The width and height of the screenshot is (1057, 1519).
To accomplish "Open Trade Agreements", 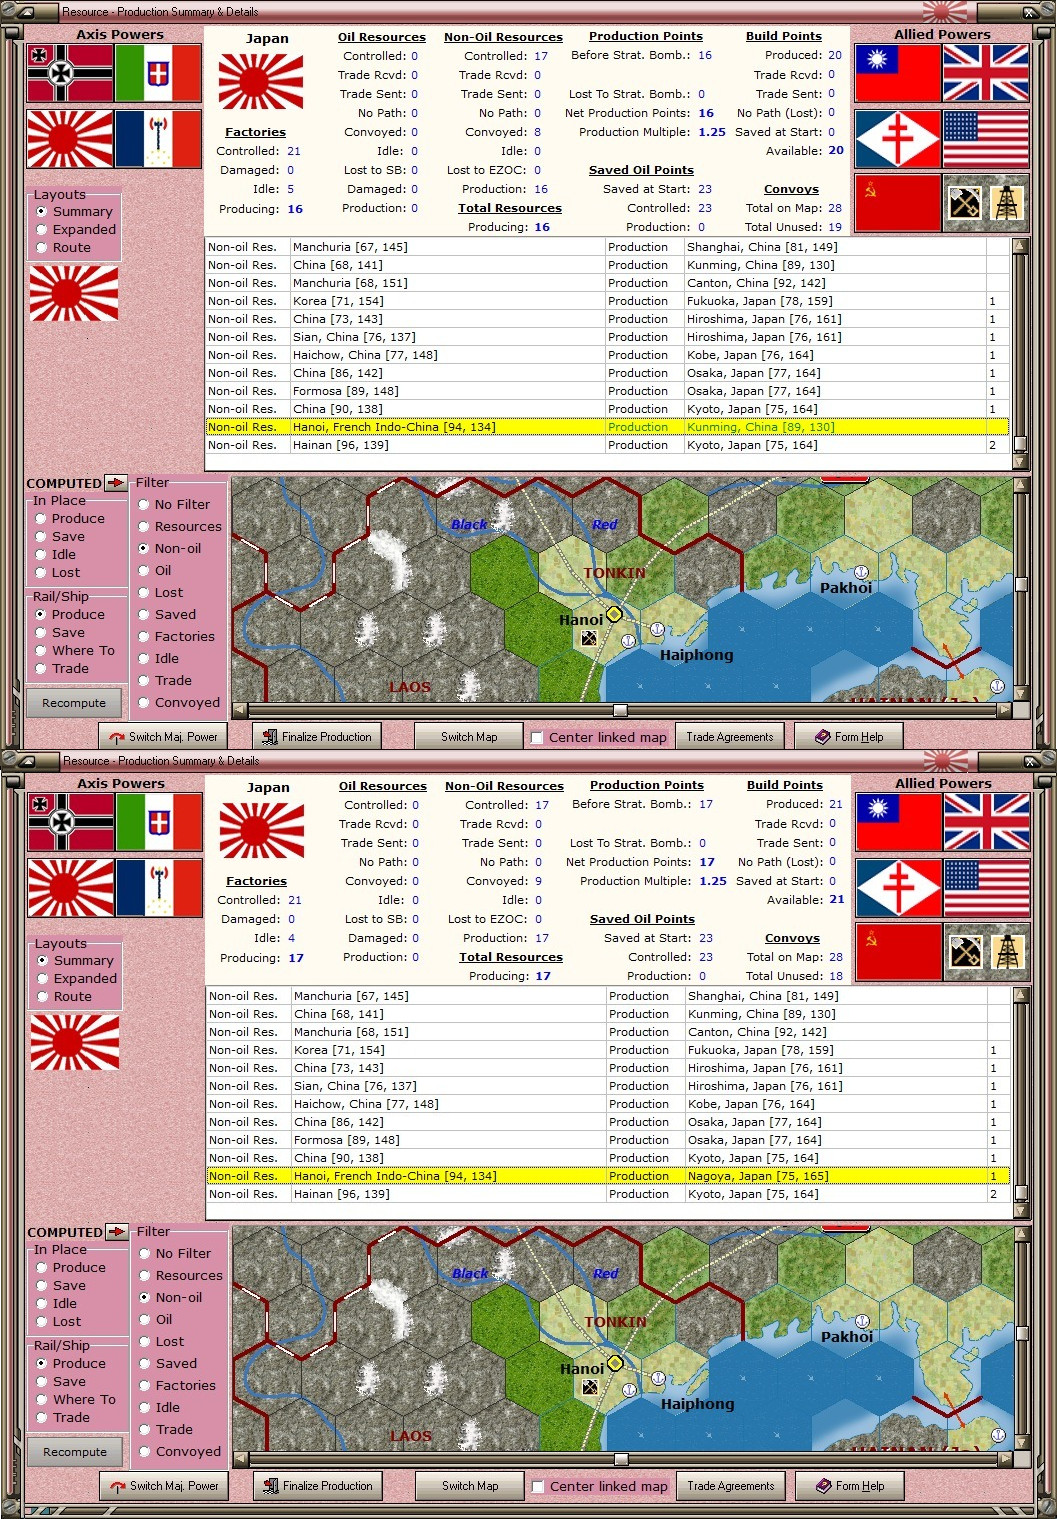I will 730,736.
